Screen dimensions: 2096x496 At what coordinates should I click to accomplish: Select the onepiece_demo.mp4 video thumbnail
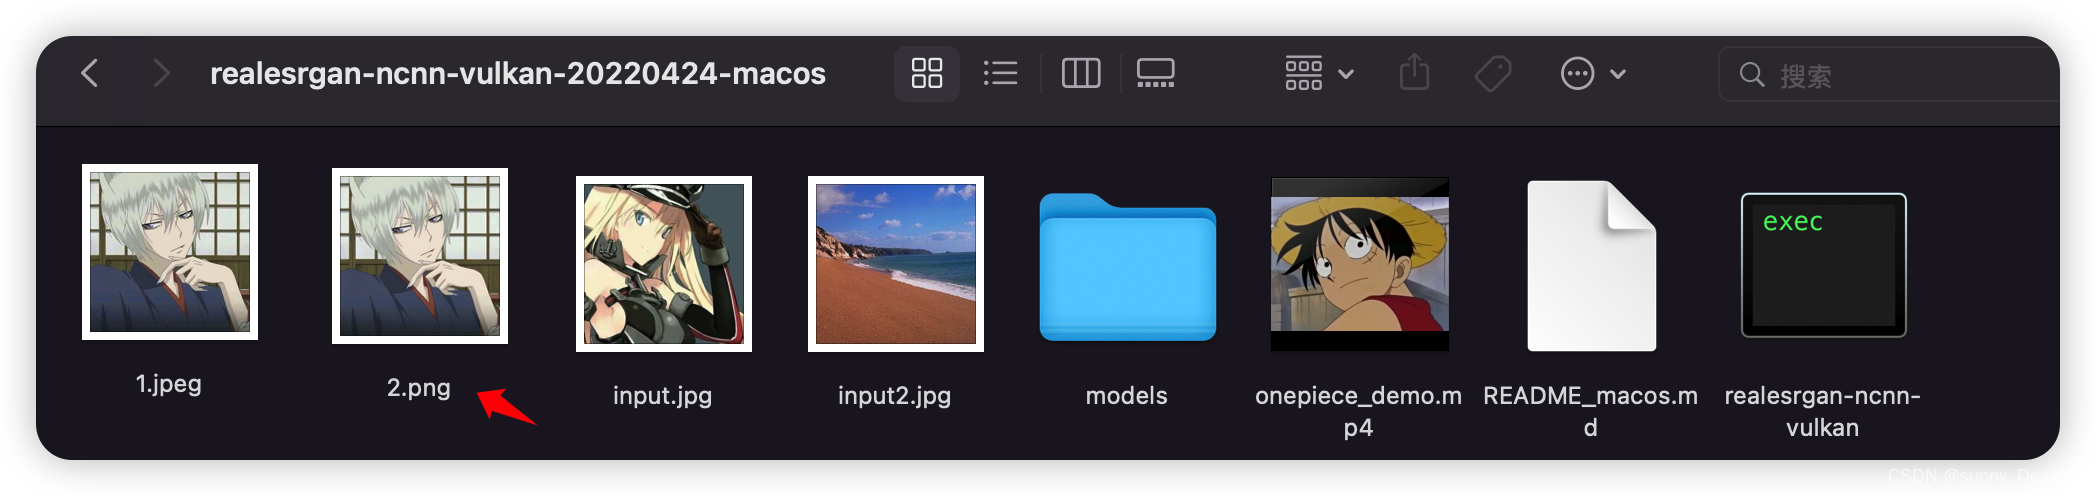pyautogui.click(x=1360, y=264)
